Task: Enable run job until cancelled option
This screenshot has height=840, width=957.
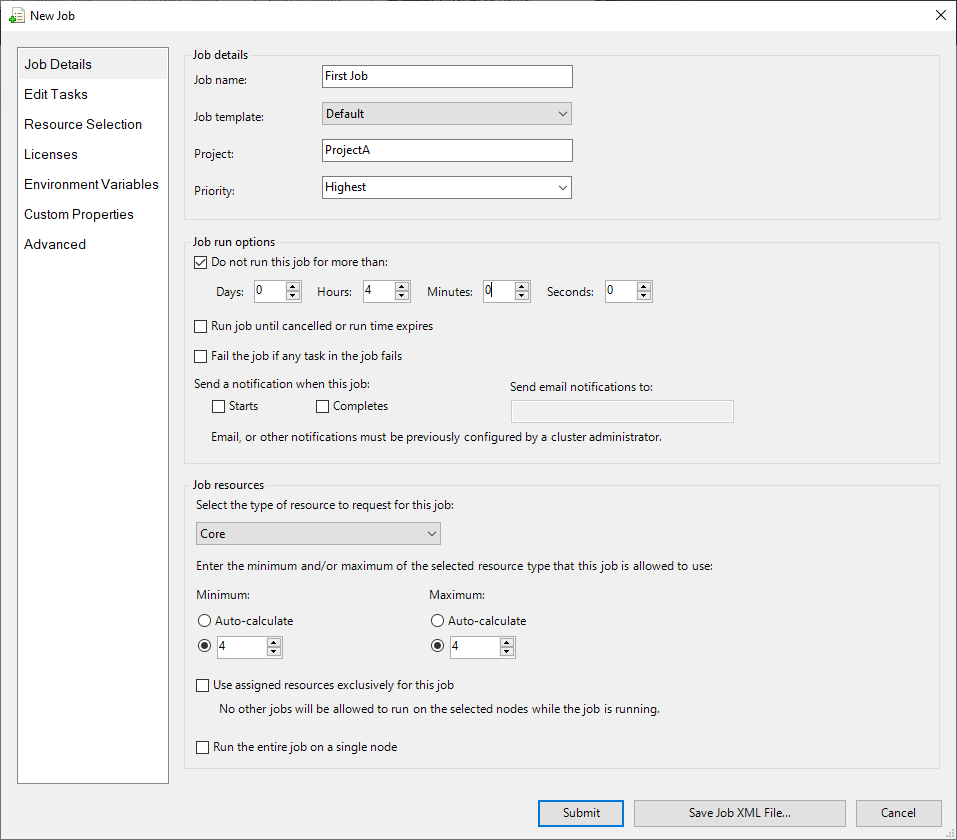Action: point(200,327)
